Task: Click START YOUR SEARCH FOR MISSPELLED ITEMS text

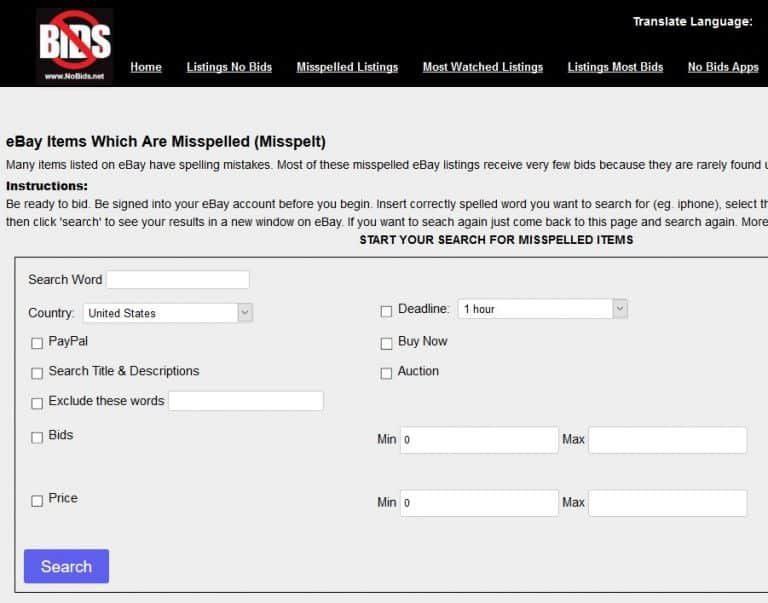Action: tap(496, 240)
